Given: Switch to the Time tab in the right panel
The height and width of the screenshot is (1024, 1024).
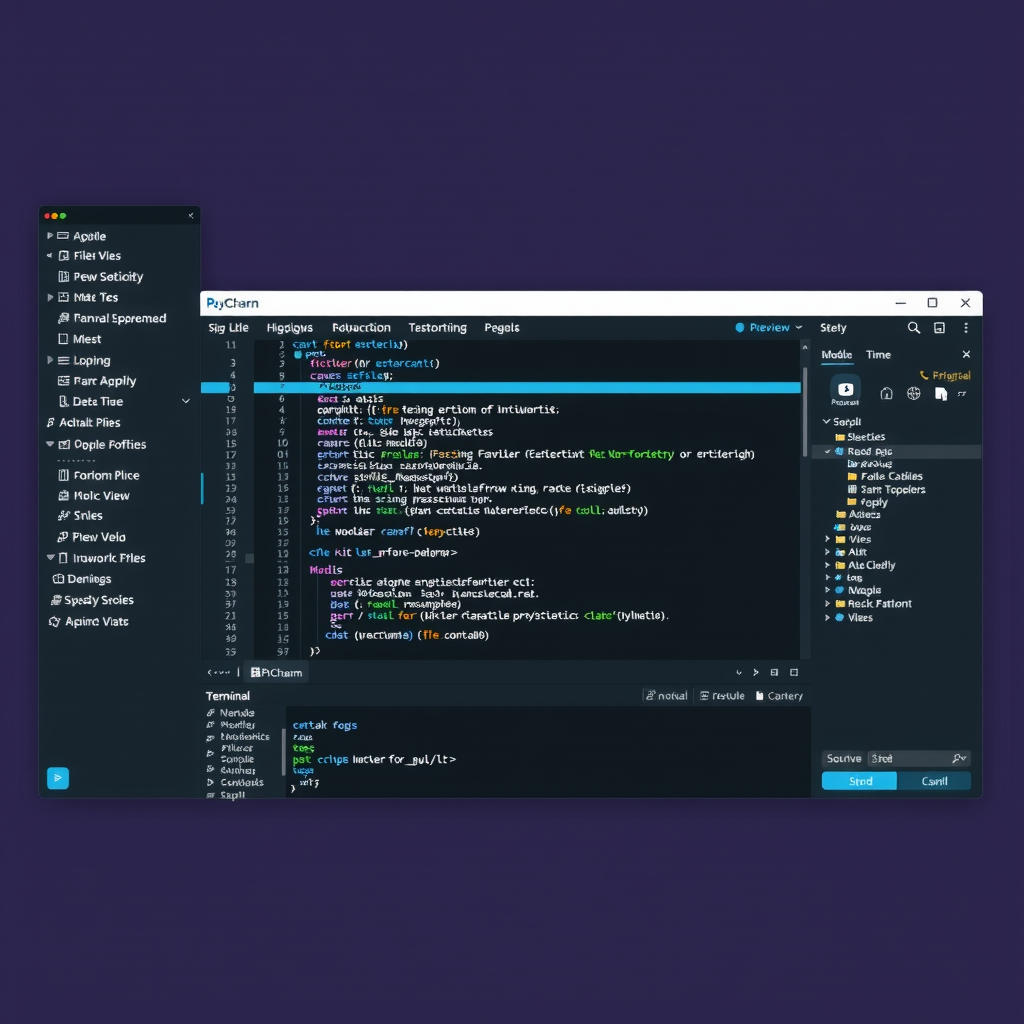Looking at the screenshot, I should (x=877, y=354).
